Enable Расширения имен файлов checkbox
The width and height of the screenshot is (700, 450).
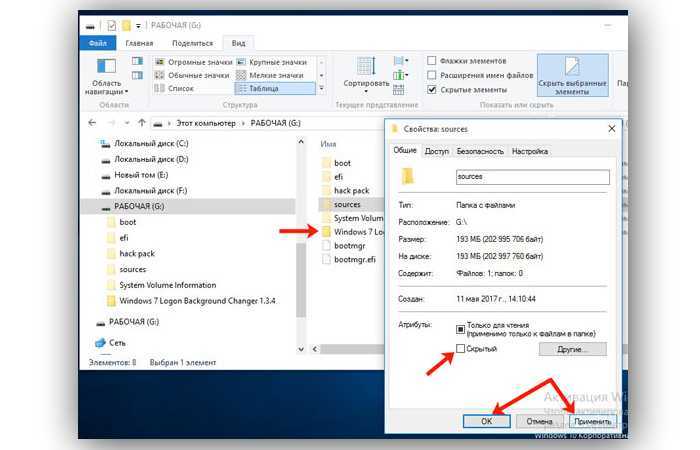coord(431,75)
